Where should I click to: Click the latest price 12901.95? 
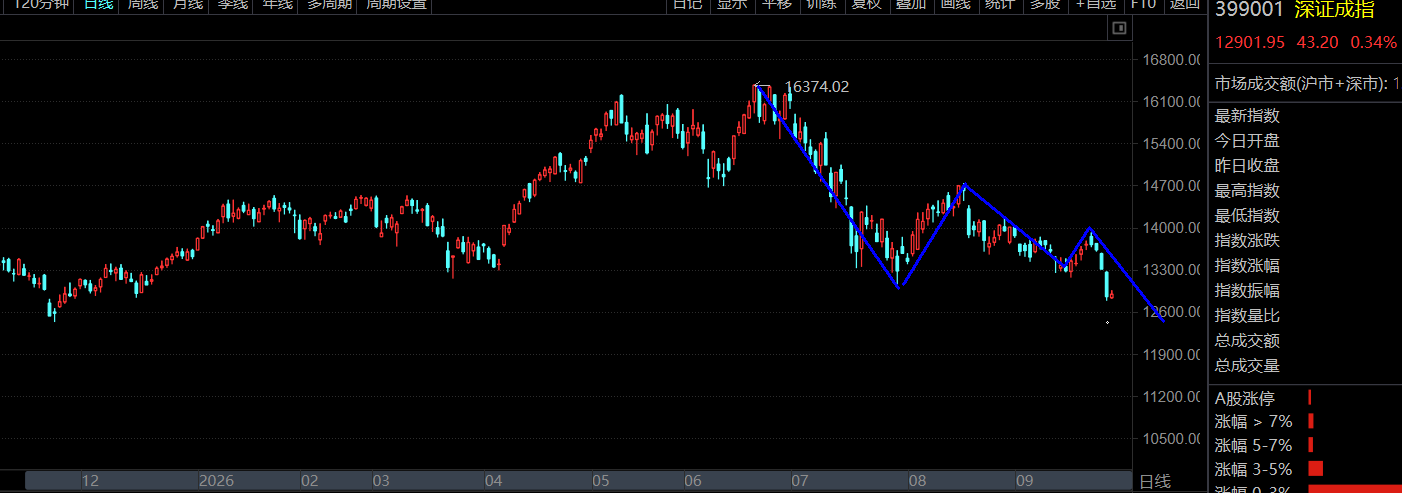(1250, 42)
